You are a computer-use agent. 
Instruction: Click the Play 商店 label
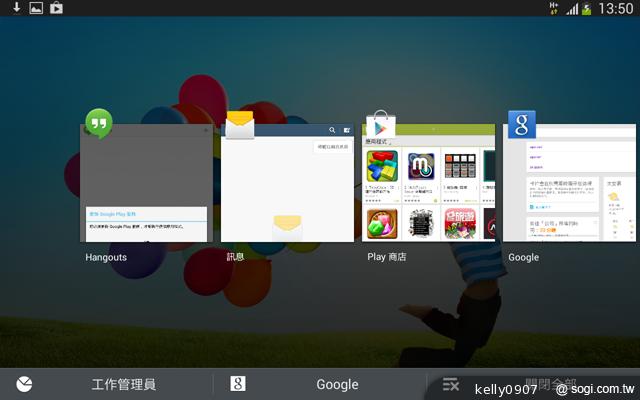tap(387, 257)
